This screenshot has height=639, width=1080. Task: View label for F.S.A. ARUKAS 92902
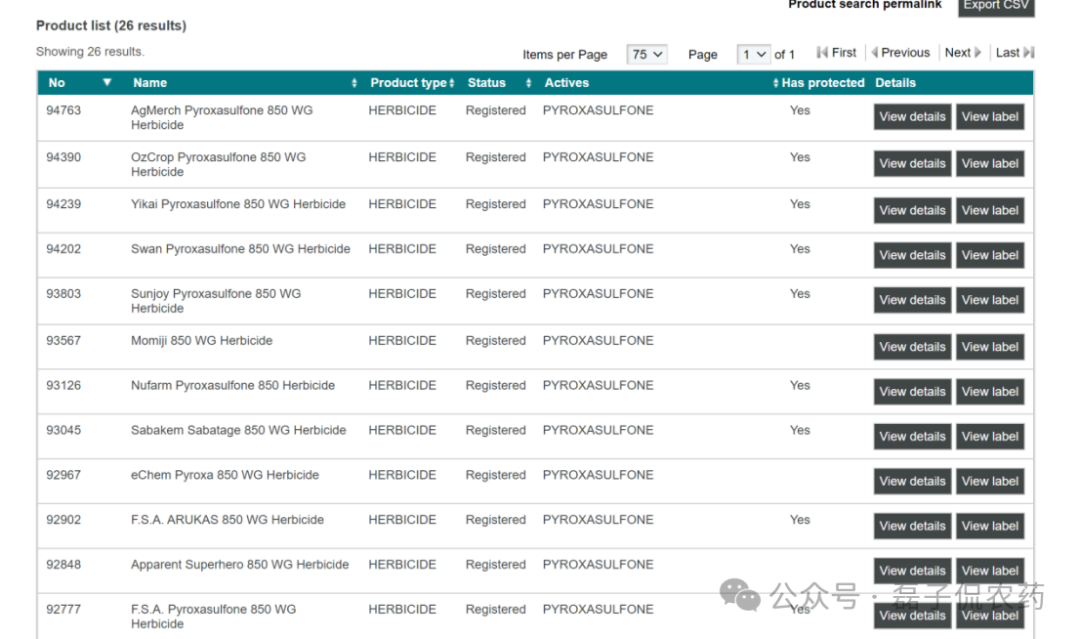point(990,525)
